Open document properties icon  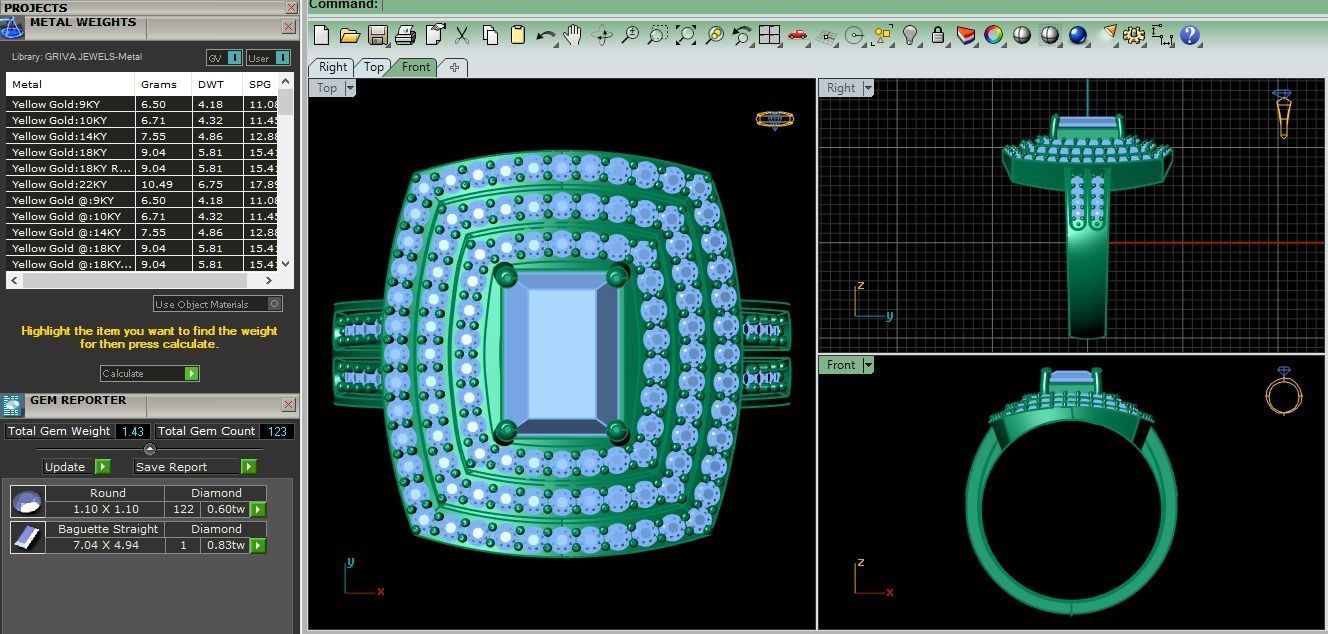pos(434,36)
